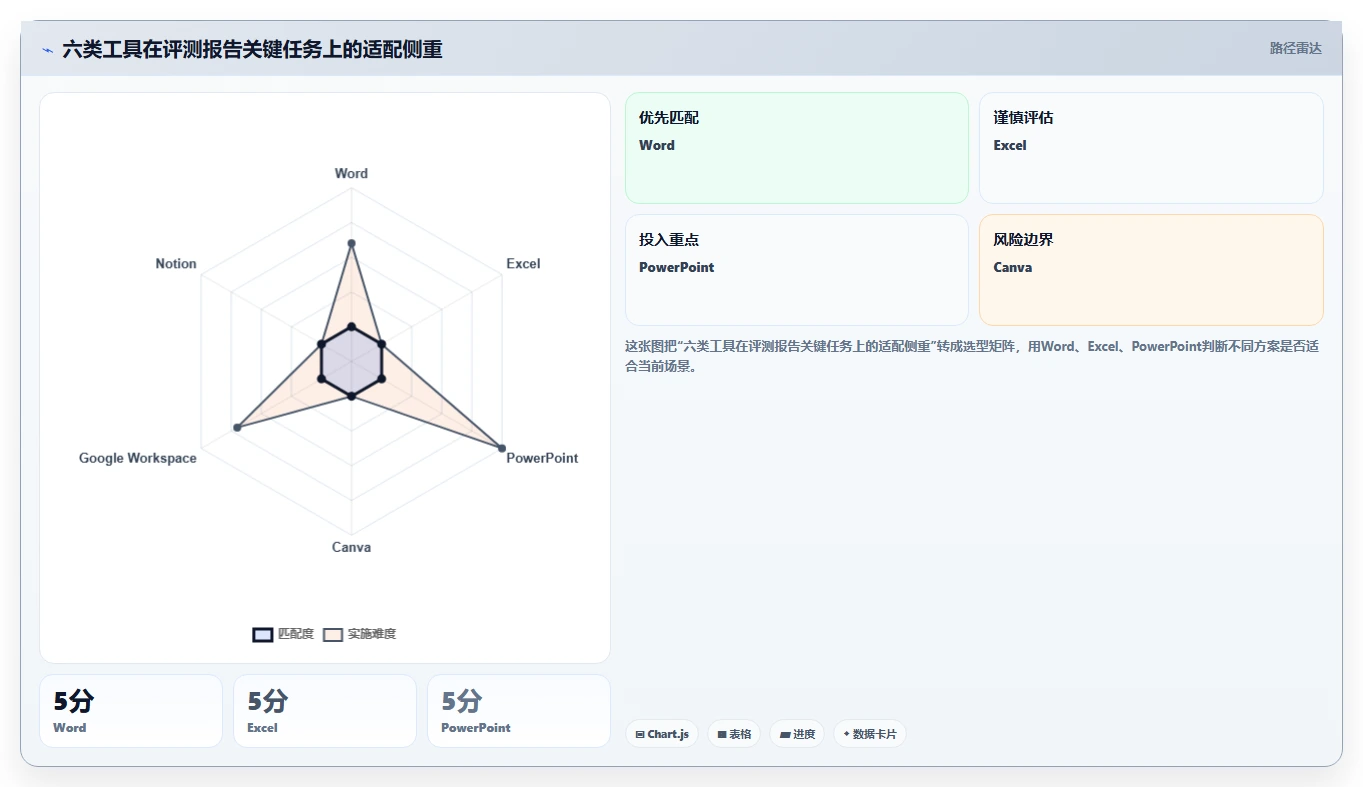The width and height of the screenshot is (1363, 787).
Task: Click the header icon beside the title
Action: point(48,50)
